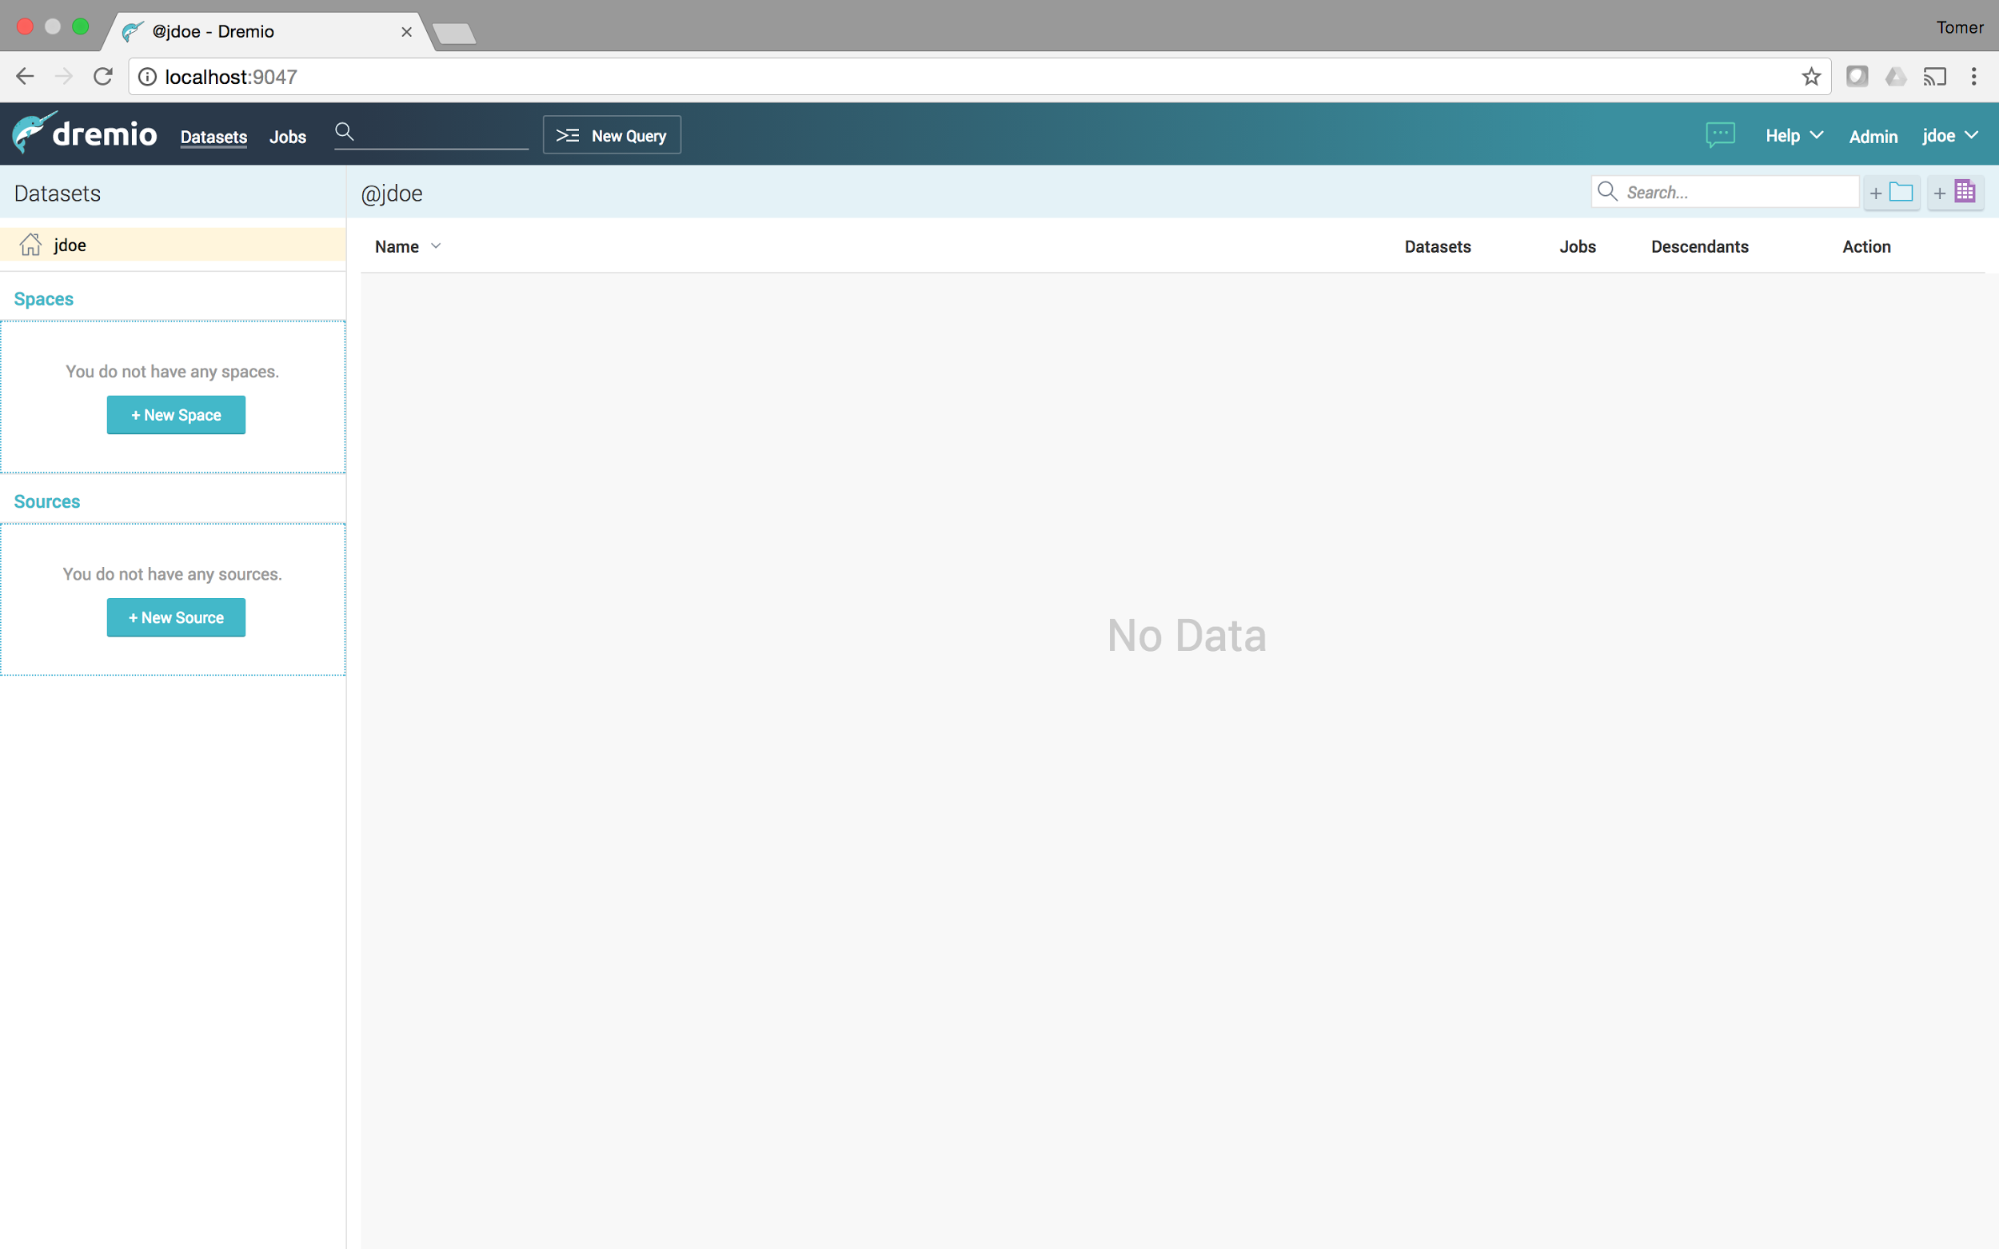Click the jdoe home icon in the sidebar
This screenshot has width=1999, height=1249.
click(31, 245)
